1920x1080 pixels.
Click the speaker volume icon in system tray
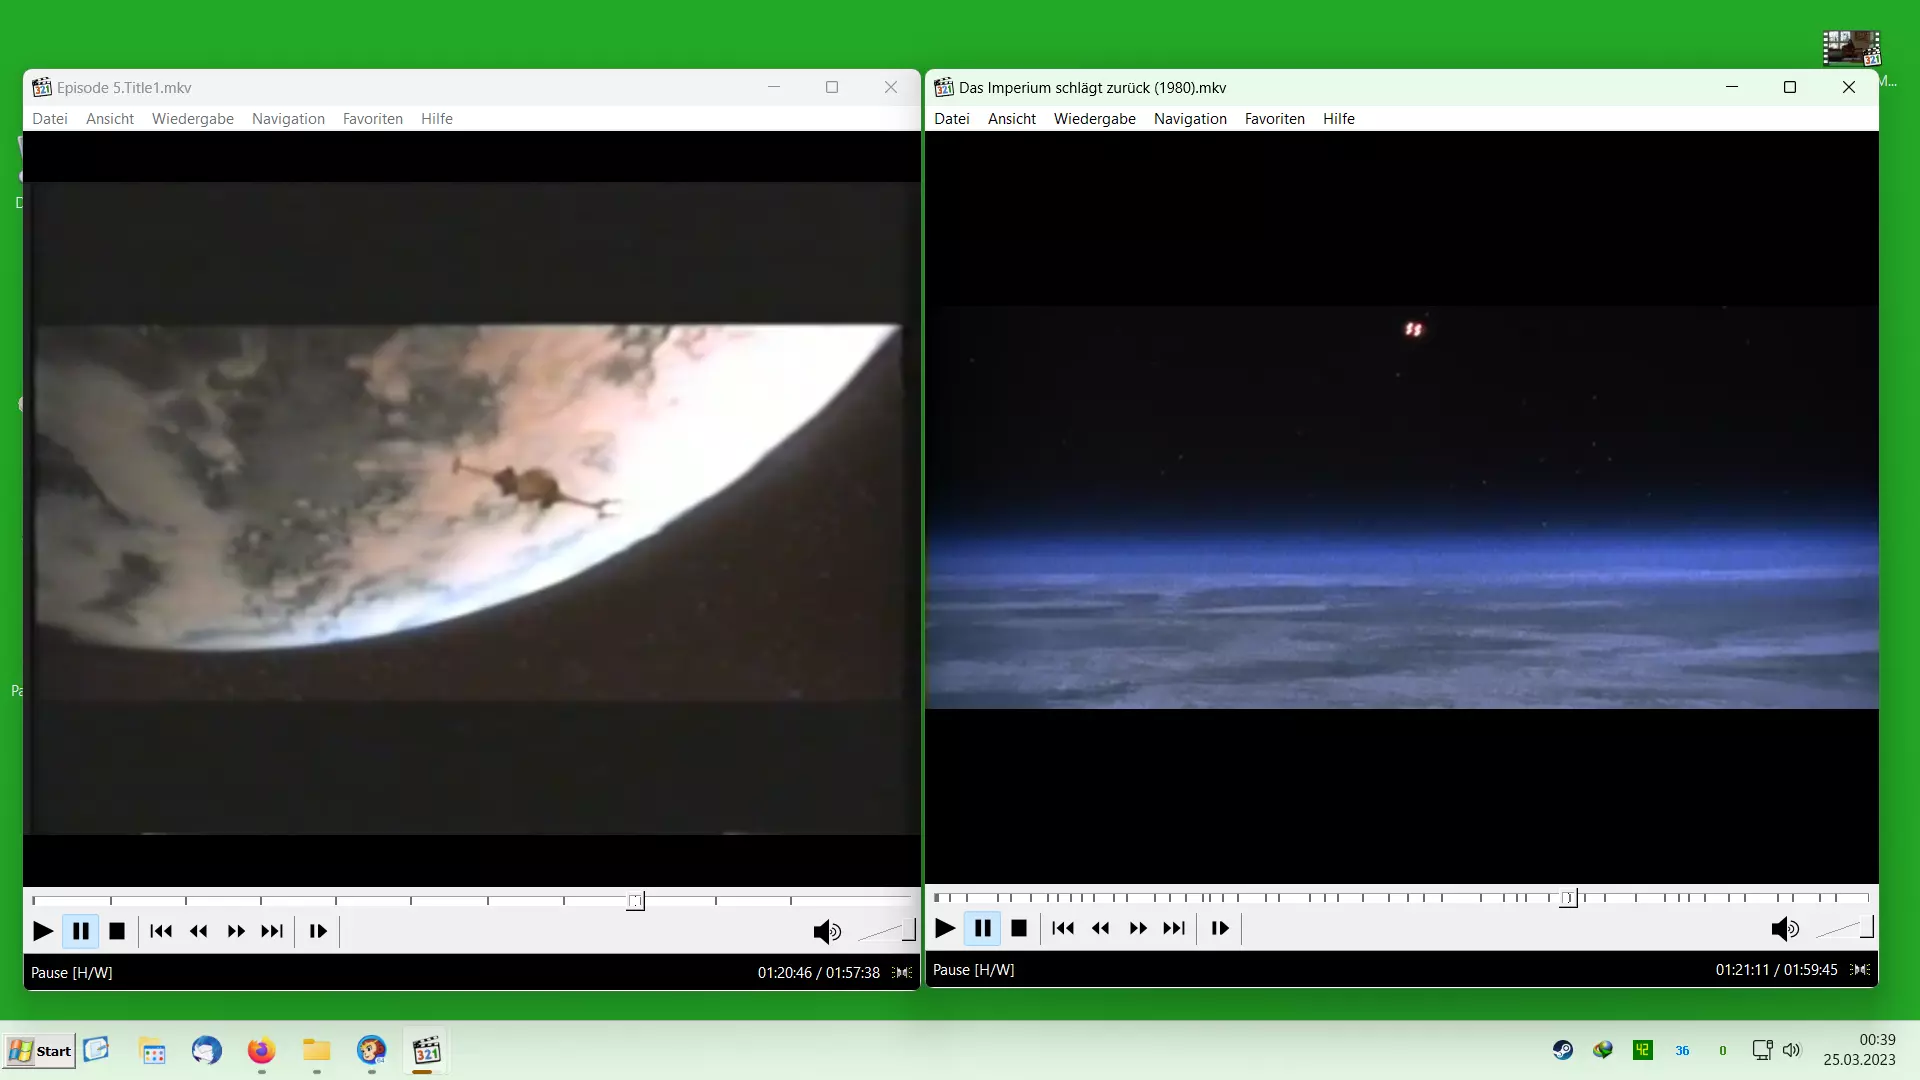point(1792,1050)
